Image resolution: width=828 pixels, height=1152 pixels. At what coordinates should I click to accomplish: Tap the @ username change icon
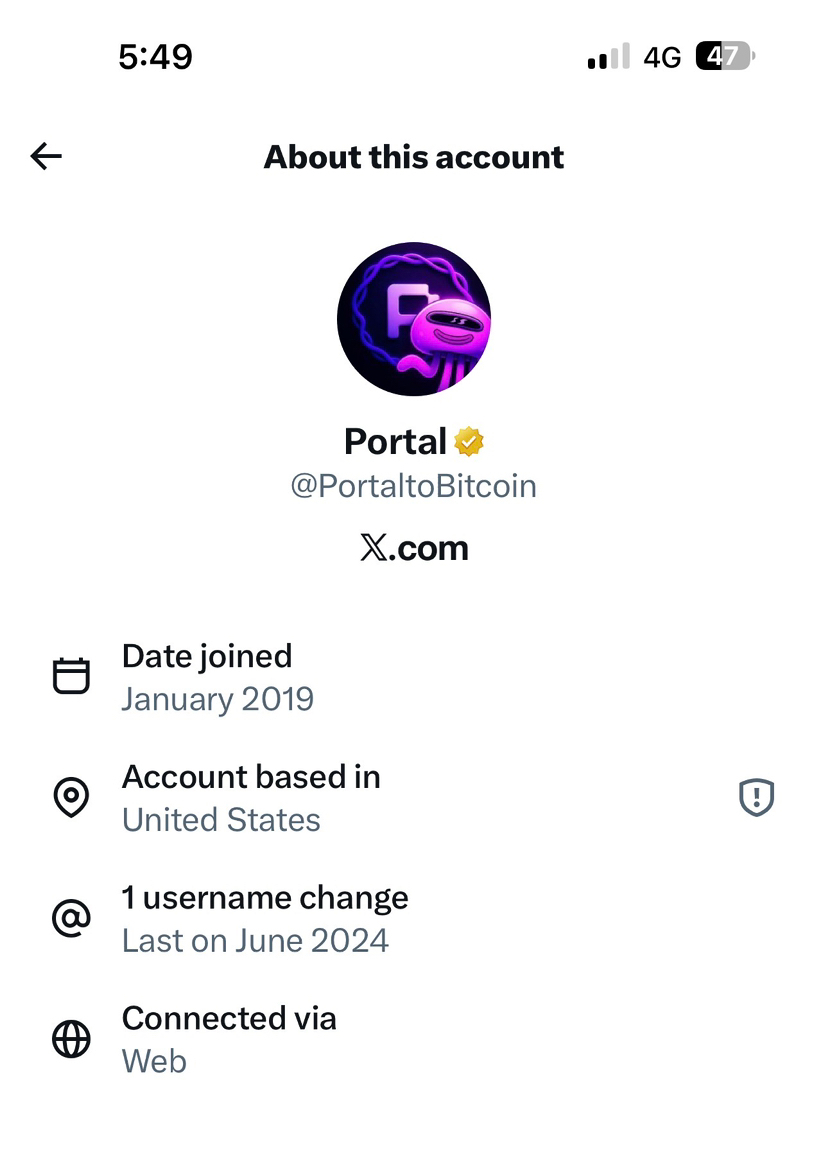click(x=71, y=919)
